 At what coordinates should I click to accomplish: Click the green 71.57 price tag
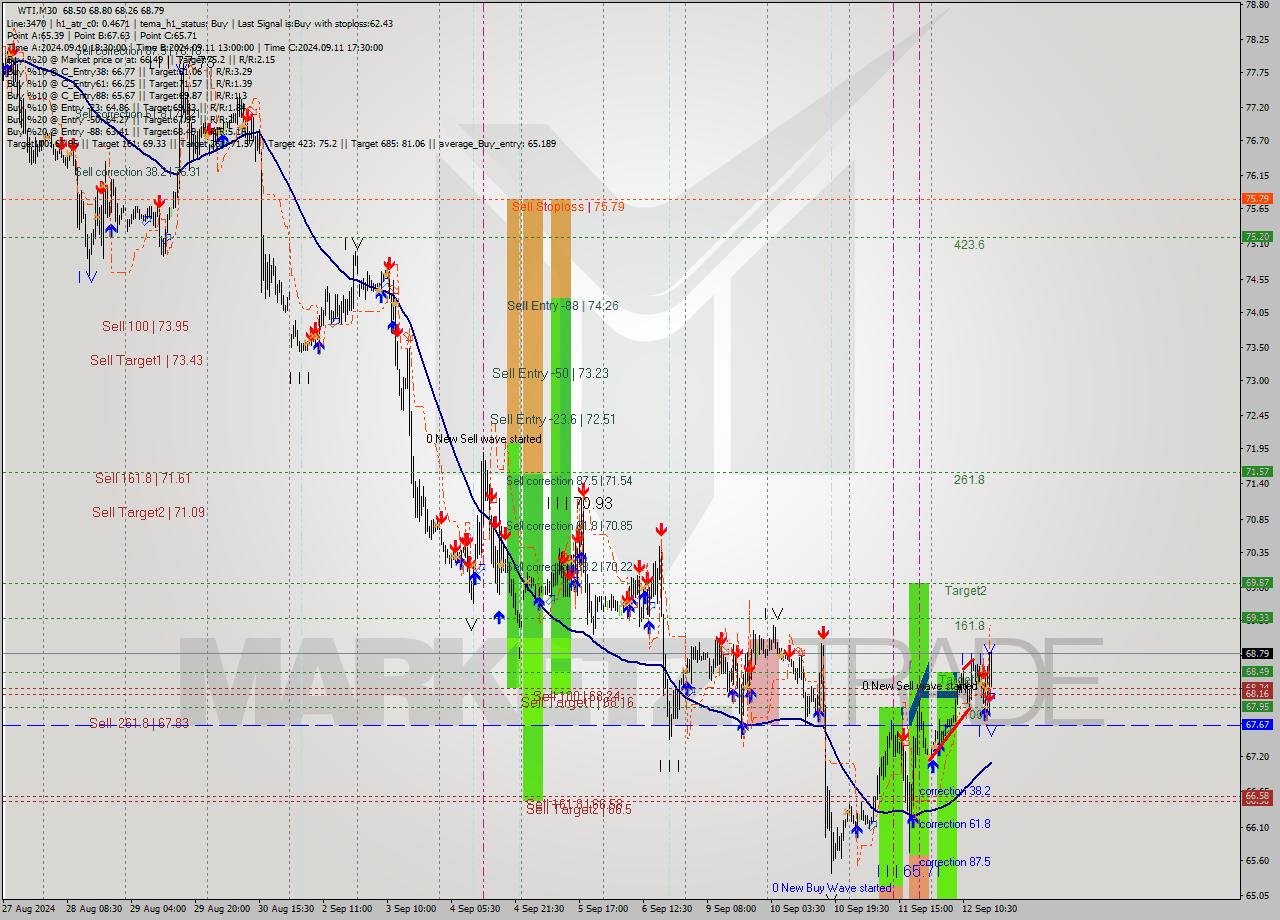point(1256,472)
